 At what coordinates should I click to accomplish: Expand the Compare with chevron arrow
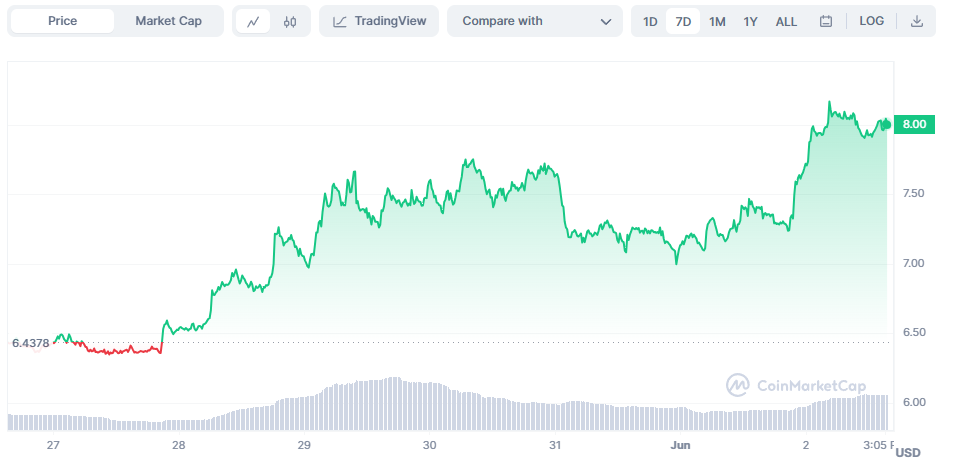click(606, 22)
